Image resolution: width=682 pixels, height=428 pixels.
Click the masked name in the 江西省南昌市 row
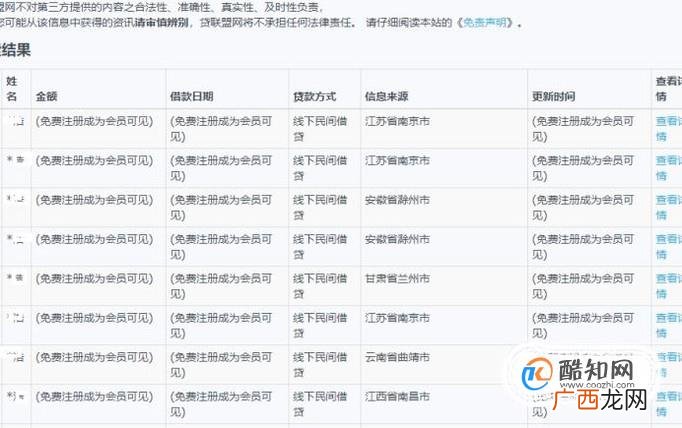15,395
